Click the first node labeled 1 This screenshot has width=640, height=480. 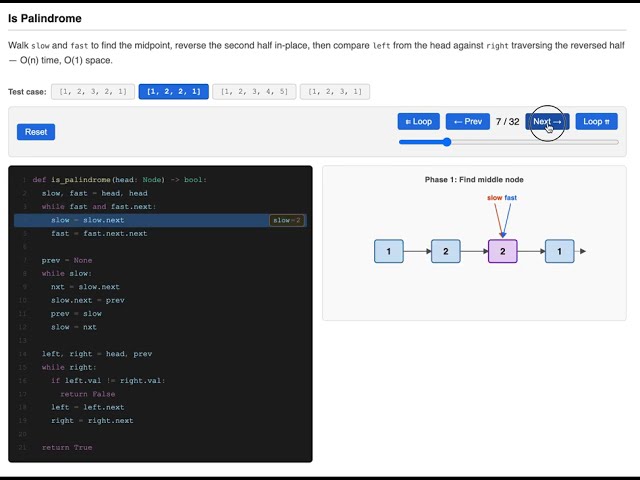tap(389, 251)
